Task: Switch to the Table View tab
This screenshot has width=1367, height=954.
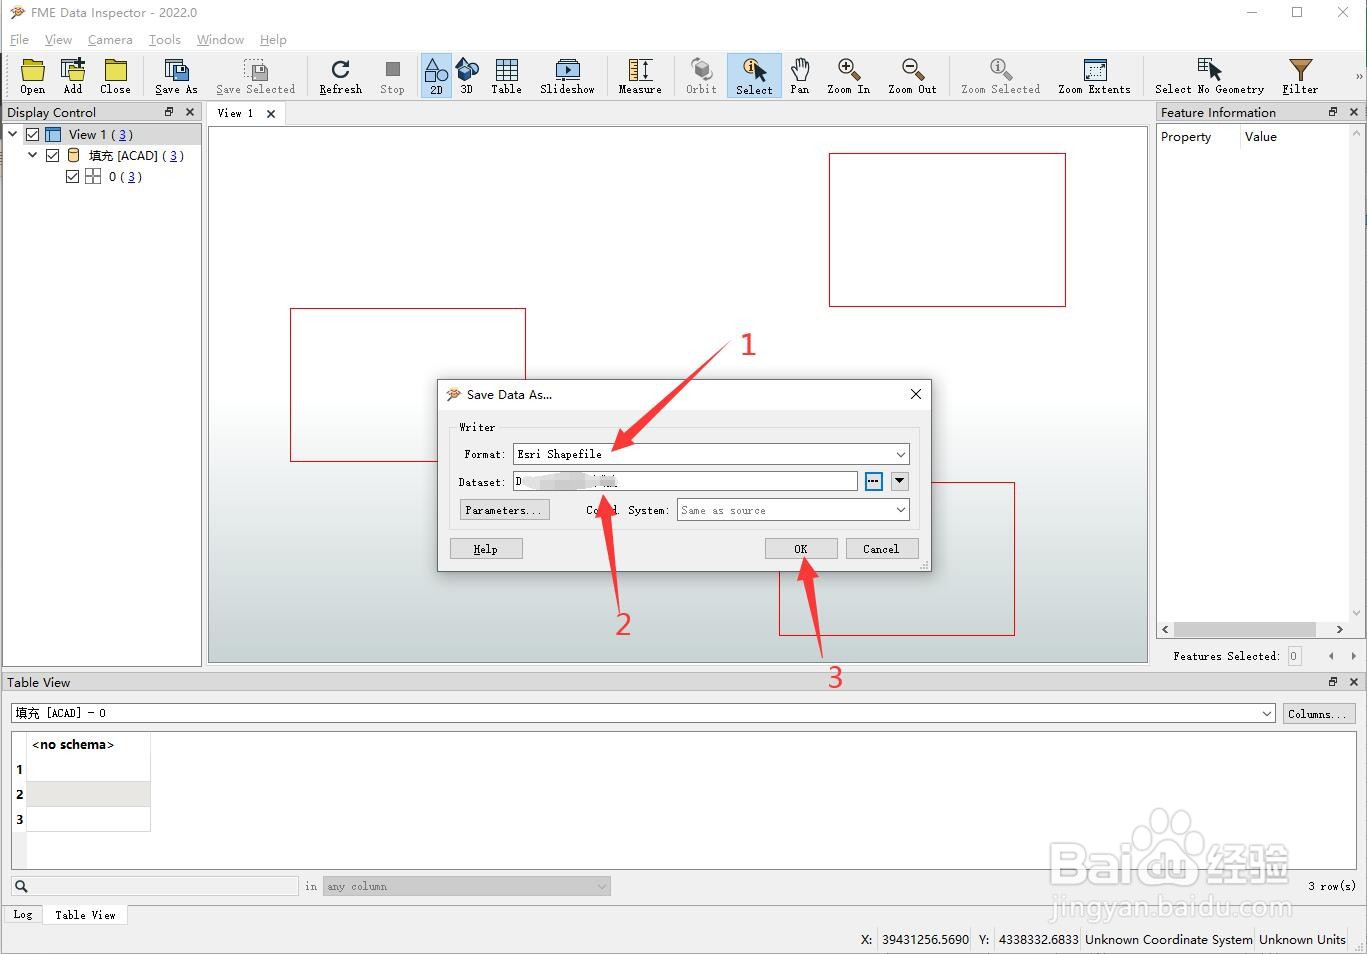Action: [x=85, y=915]
